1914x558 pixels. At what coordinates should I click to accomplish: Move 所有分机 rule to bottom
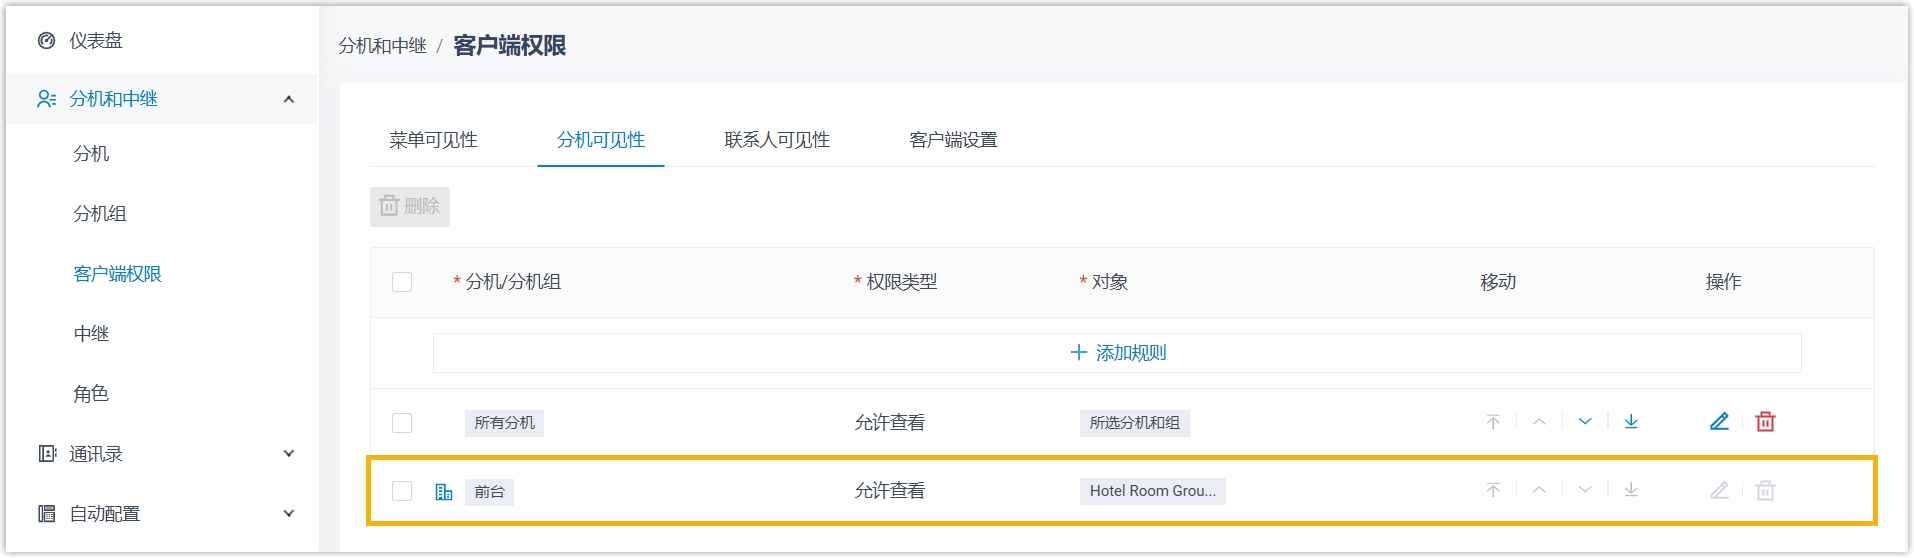(1631, 422)
